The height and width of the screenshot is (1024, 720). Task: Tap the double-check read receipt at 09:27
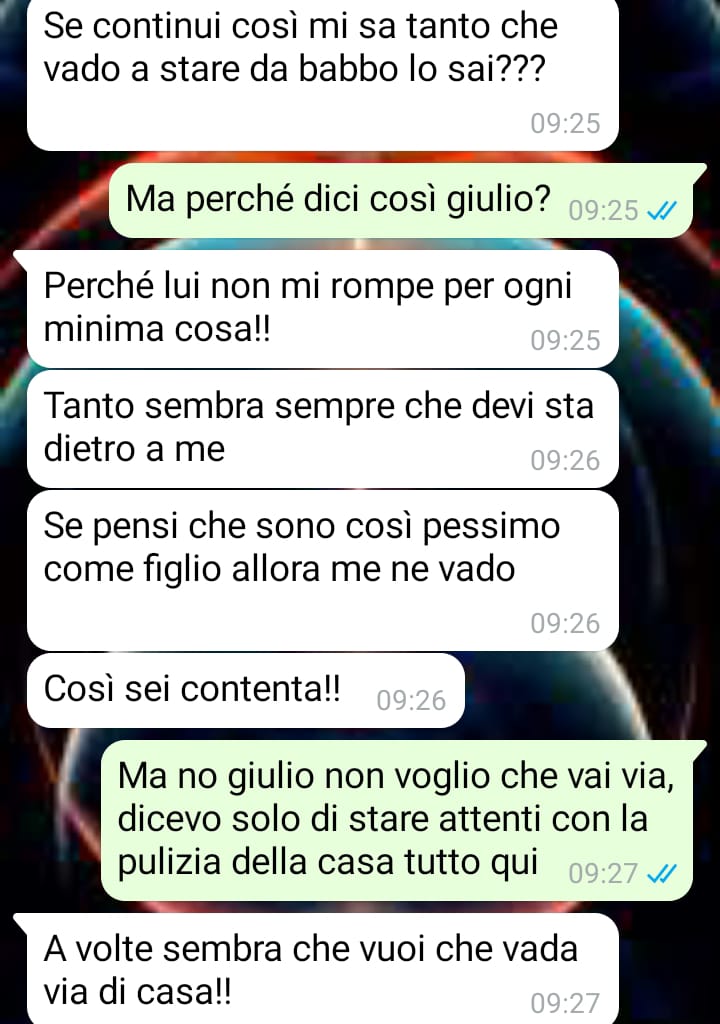point(661,873)
